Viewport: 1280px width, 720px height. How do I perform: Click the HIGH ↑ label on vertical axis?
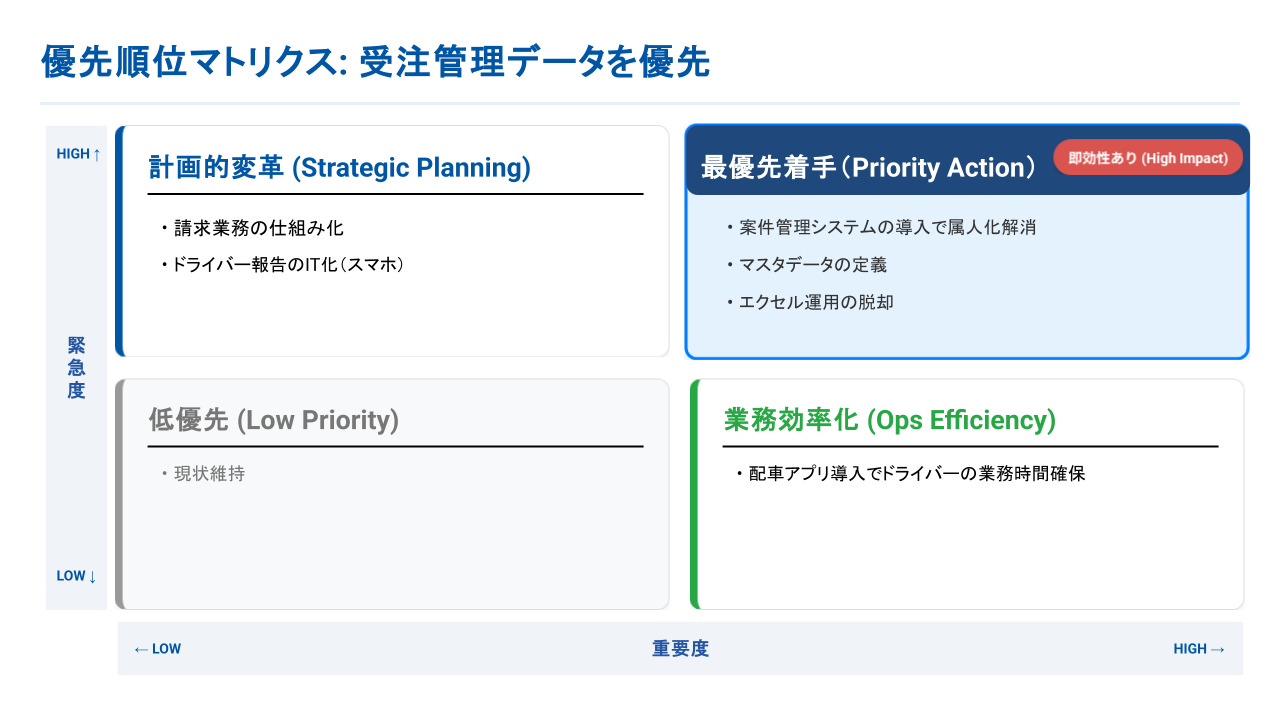(78, 154)
